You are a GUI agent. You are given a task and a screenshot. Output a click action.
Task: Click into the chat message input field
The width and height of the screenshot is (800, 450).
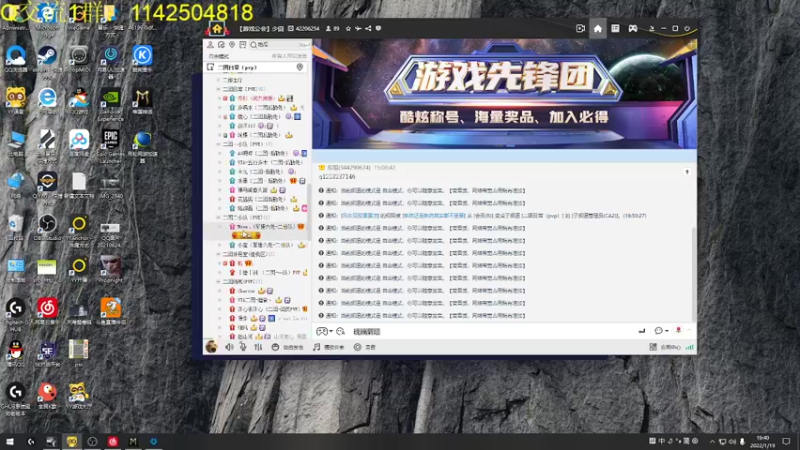[490, 332]
